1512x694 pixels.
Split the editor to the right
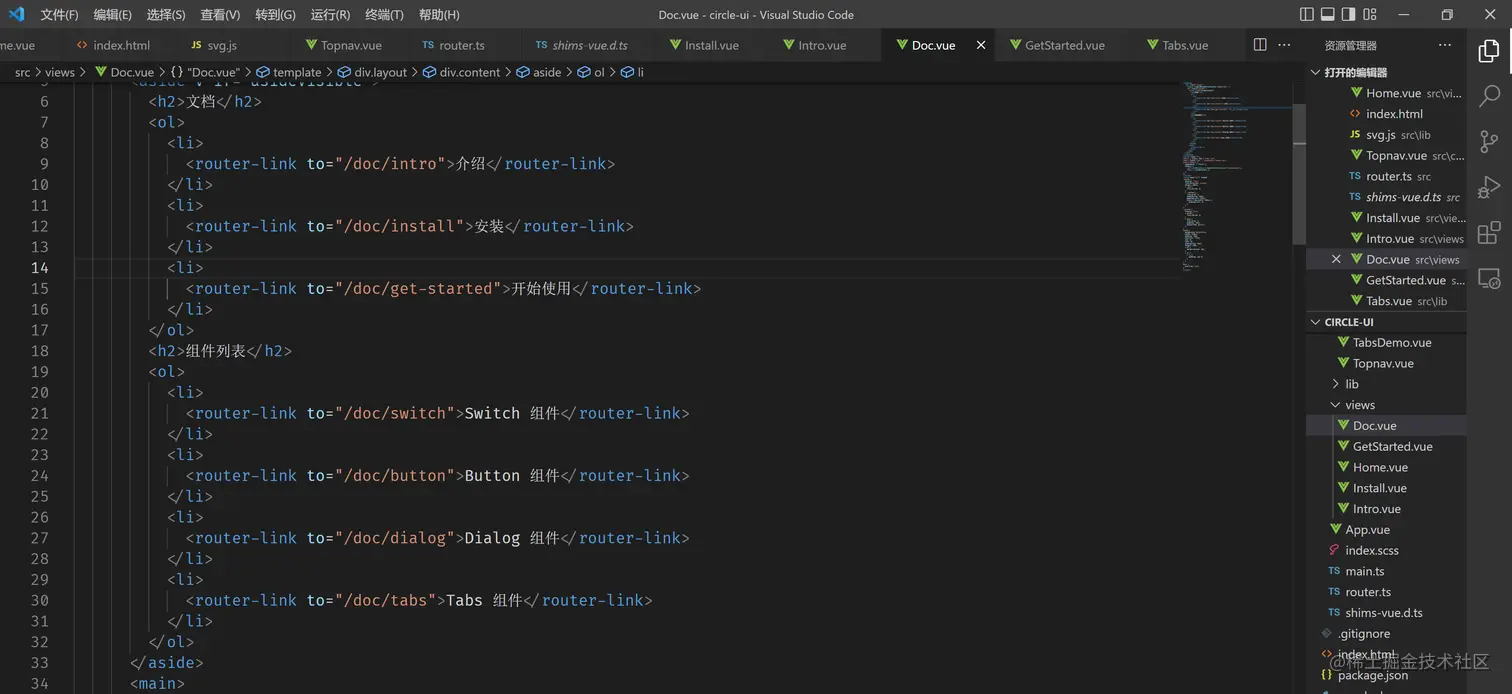[x=1260, y=45]
